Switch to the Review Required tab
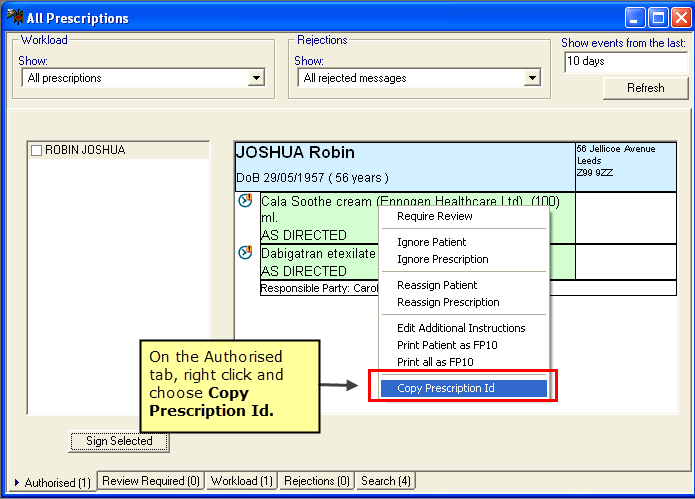Screen dimensions: 695x499 point(151,481)
